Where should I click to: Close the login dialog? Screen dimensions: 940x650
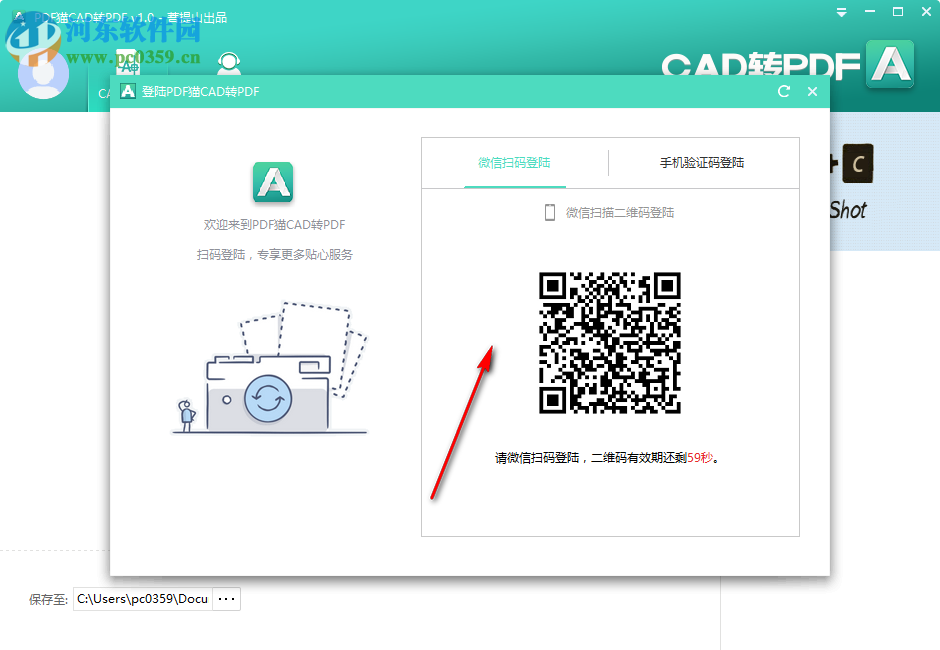tap(812, 91)
